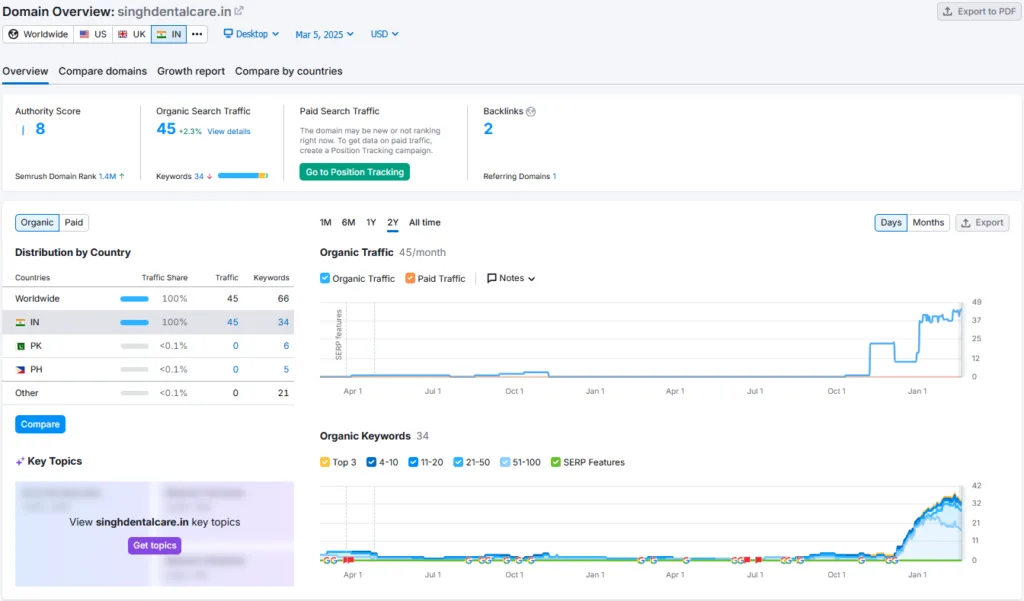Click the chart Export button

coord(982,223)
